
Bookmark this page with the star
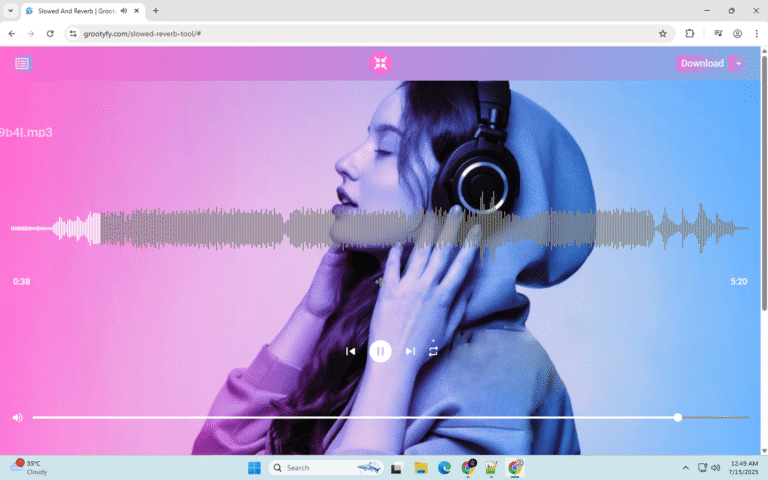(x=662, y=33)
